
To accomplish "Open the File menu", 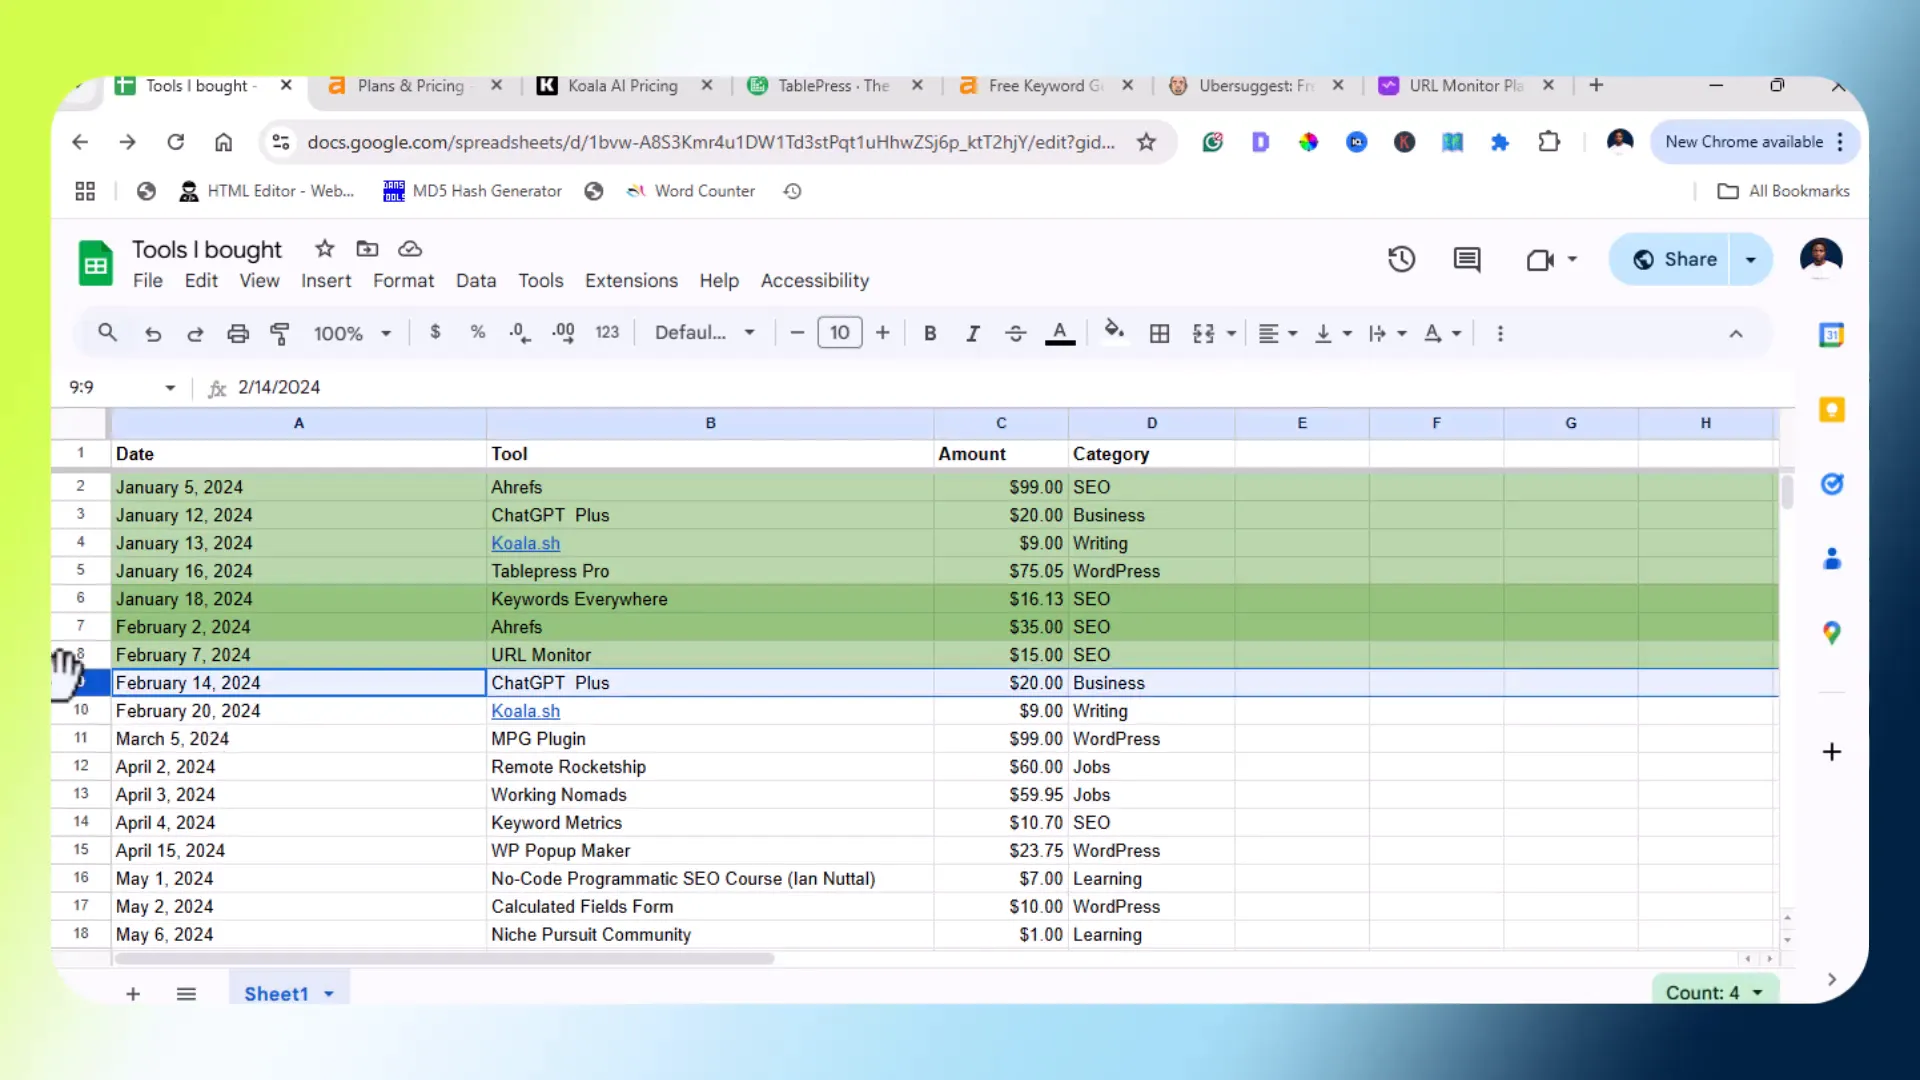I will point(148,281).
